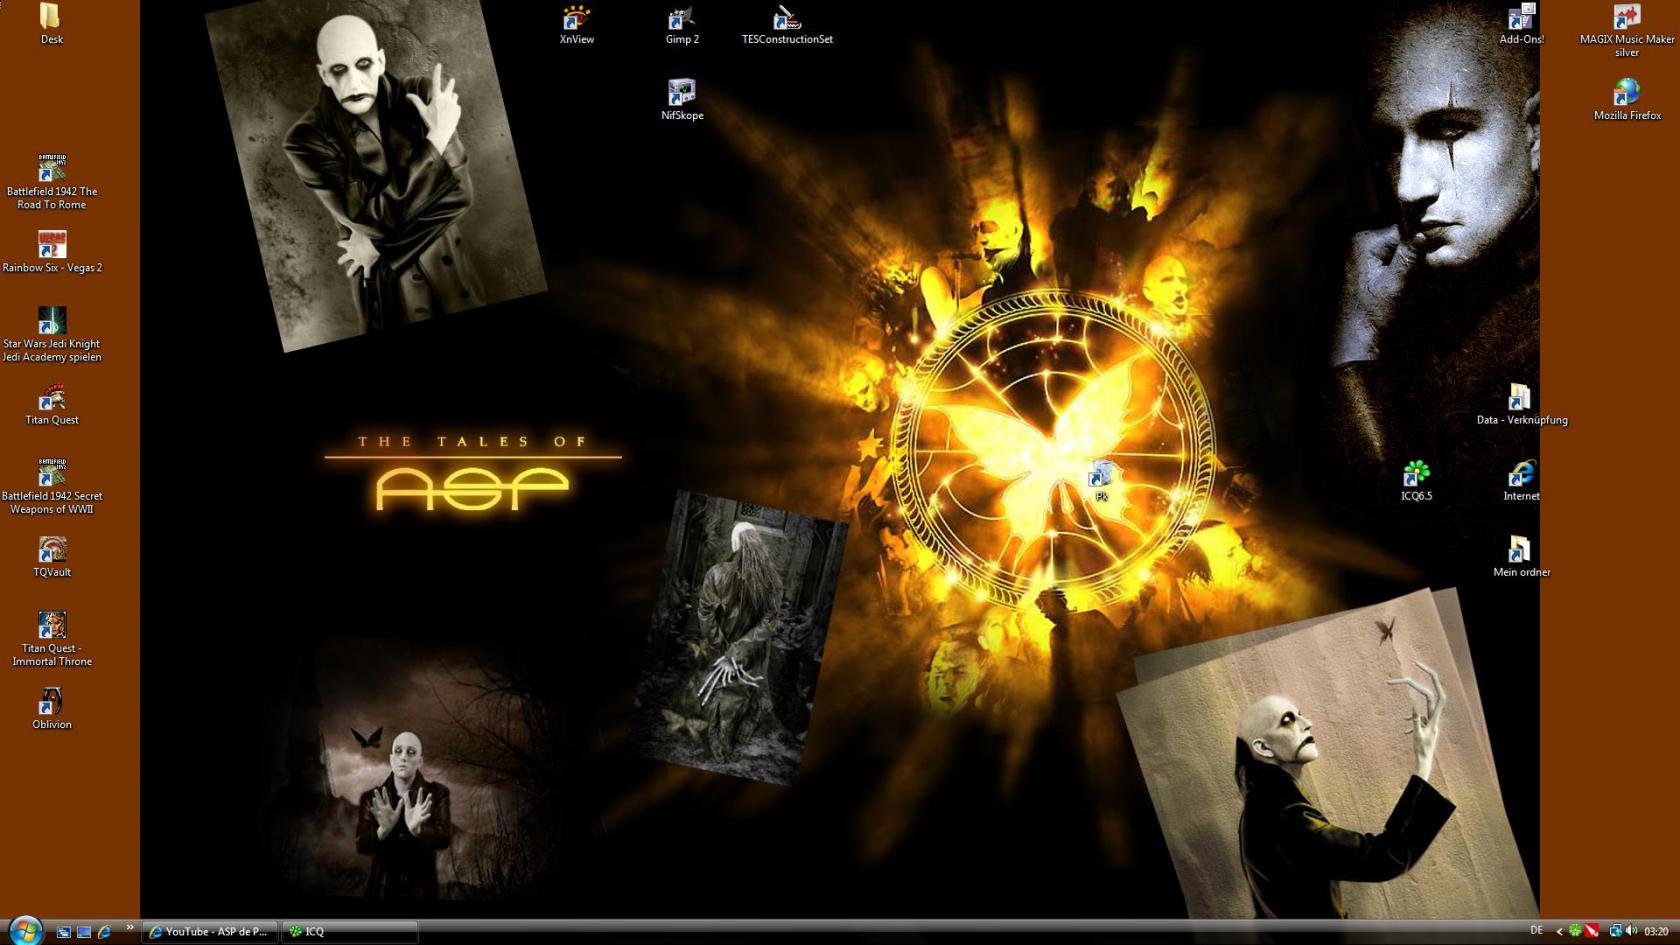The image size is (1680, 945).
Task: Select the Desk folder on the desktop
Action: [x=51, y=22]
